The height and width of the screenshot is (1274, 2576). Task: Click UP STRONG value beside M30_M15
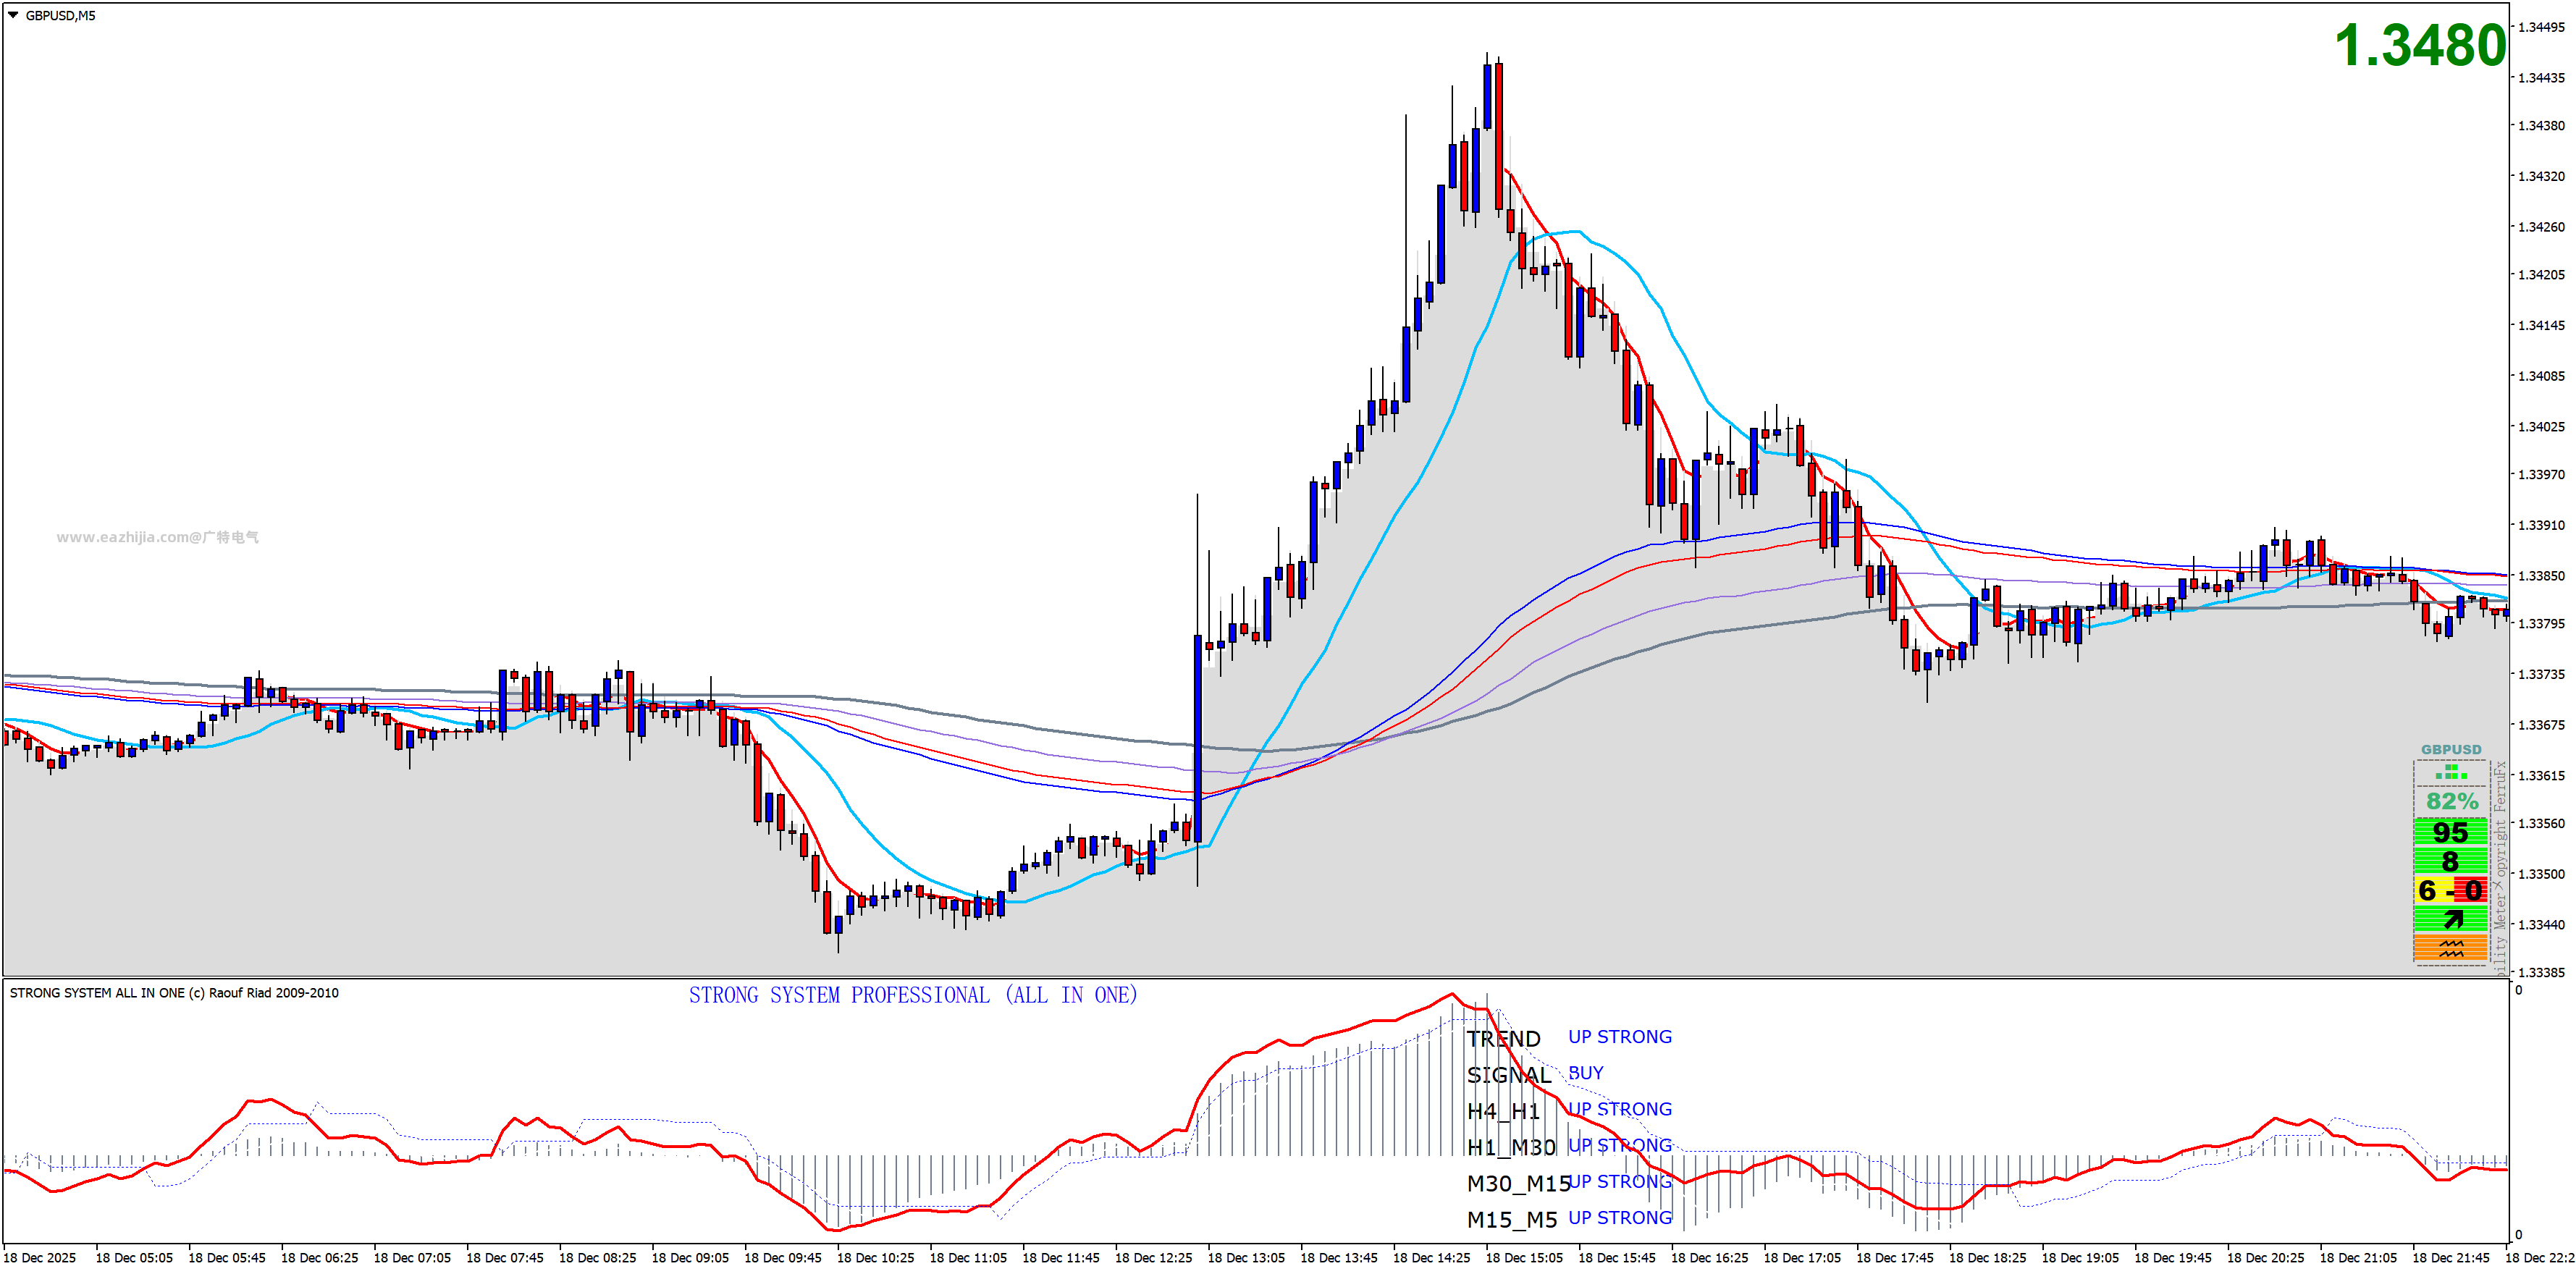(x=1619, y=1181)
